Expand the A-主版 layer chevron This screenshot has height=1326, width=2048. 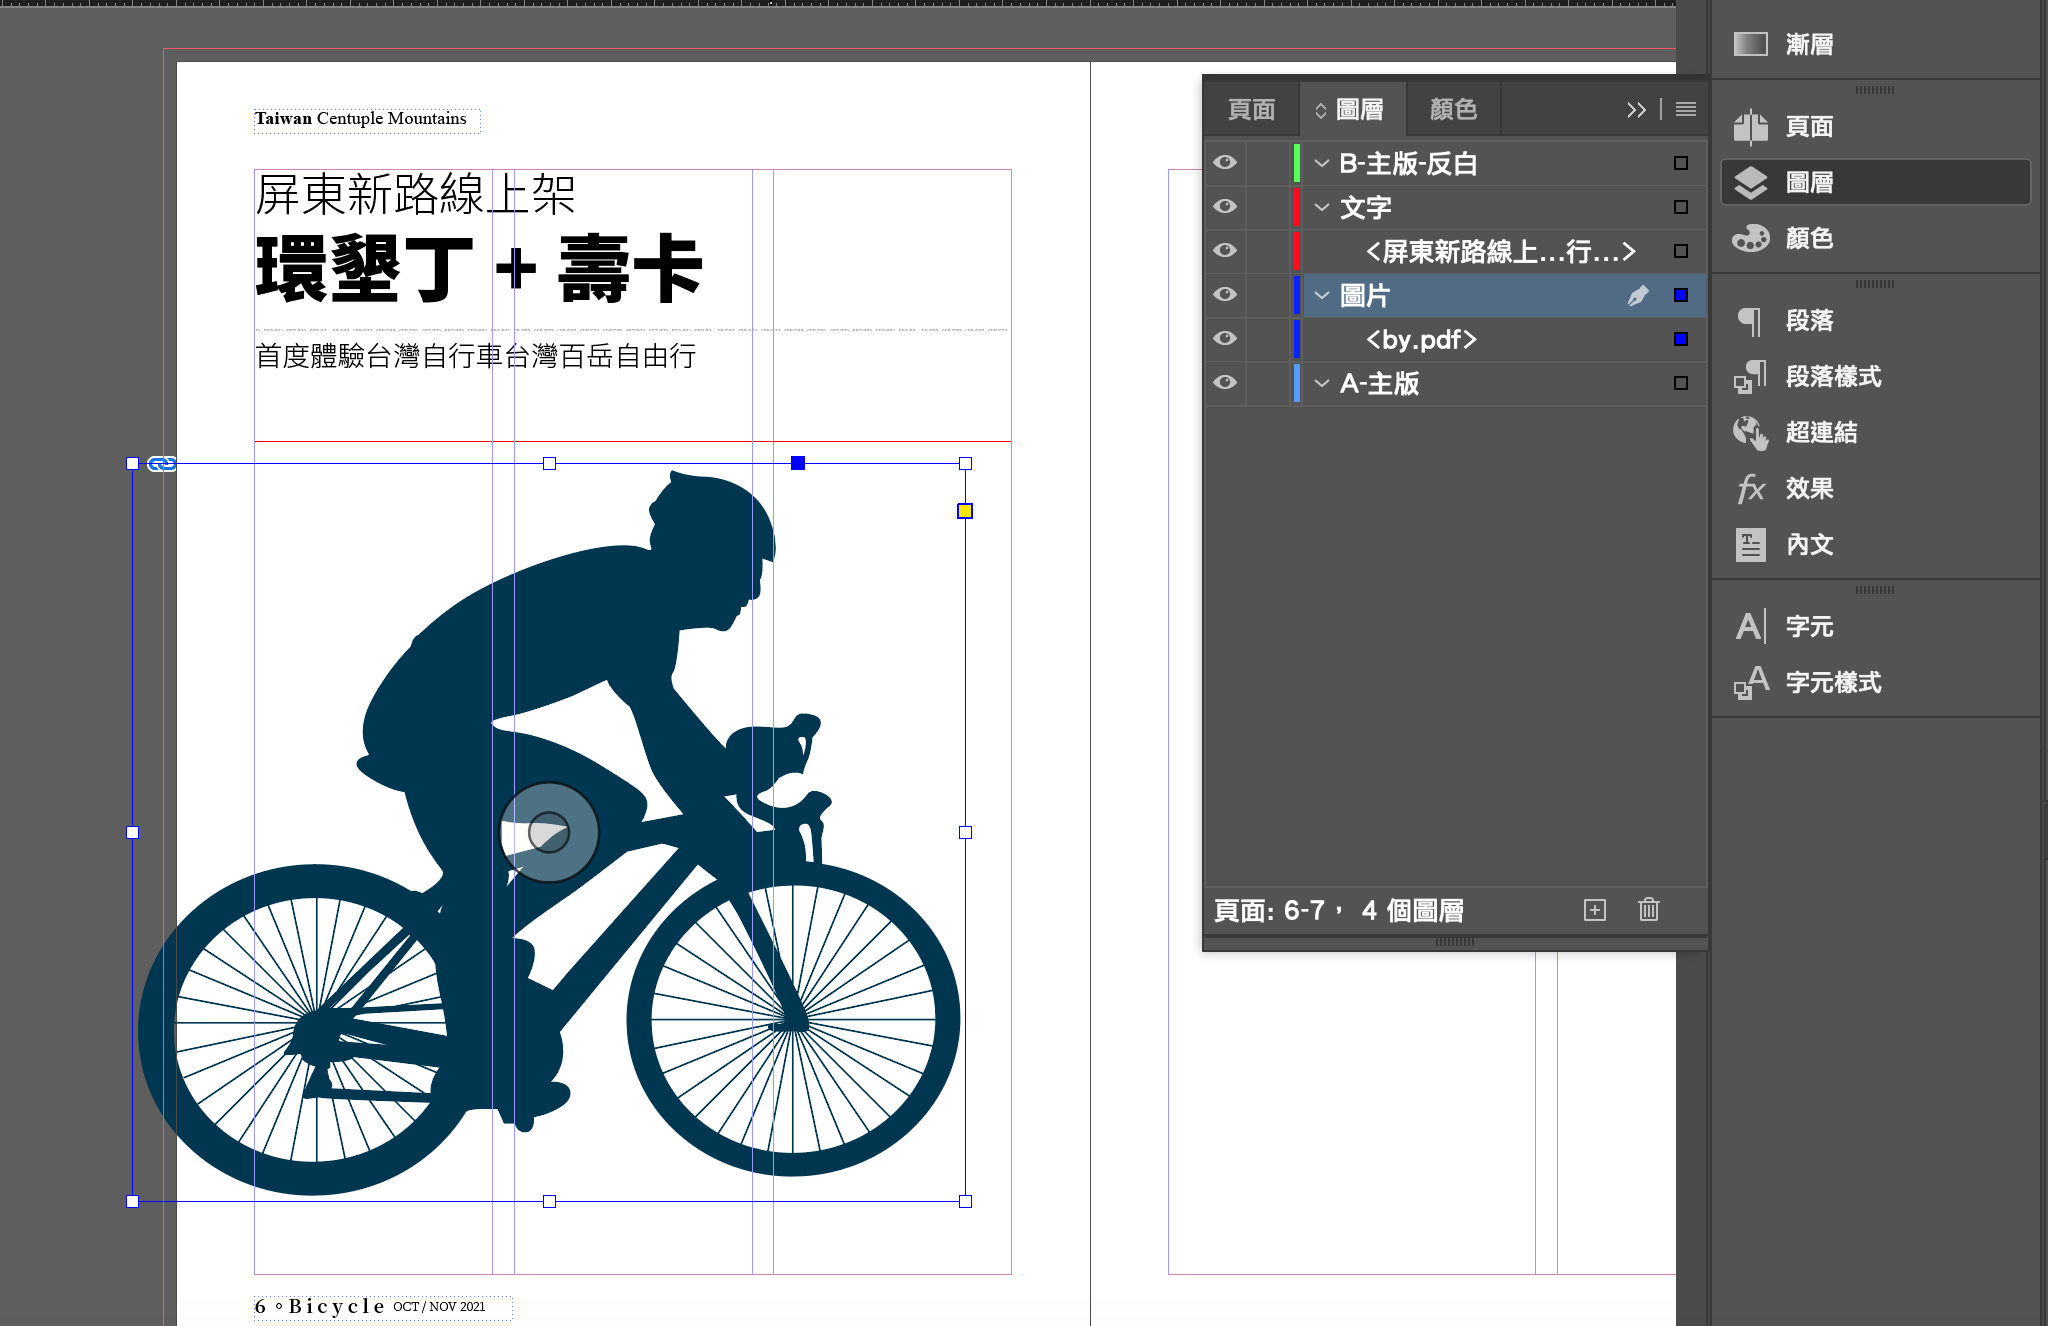(x=1322, y=383)
